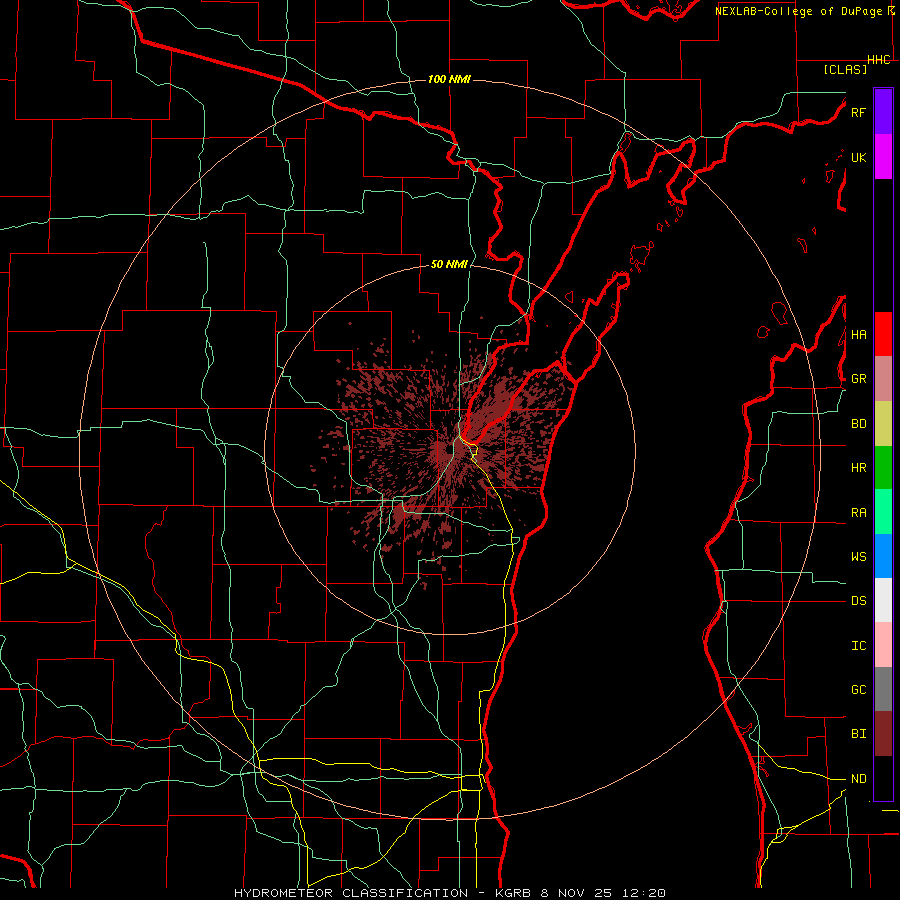Click the 'DS' legend label
Viewport: 900px width, 900px height.
click(858, 601)
